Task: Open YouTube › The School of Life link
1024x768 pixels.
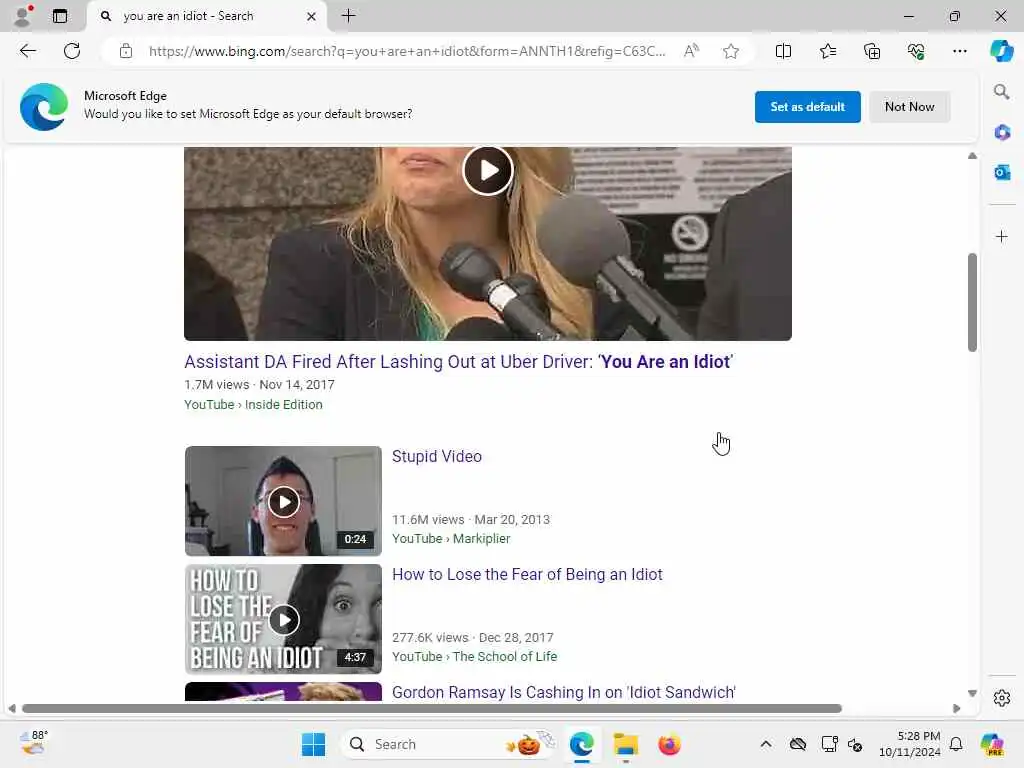Action: point(475,656)
